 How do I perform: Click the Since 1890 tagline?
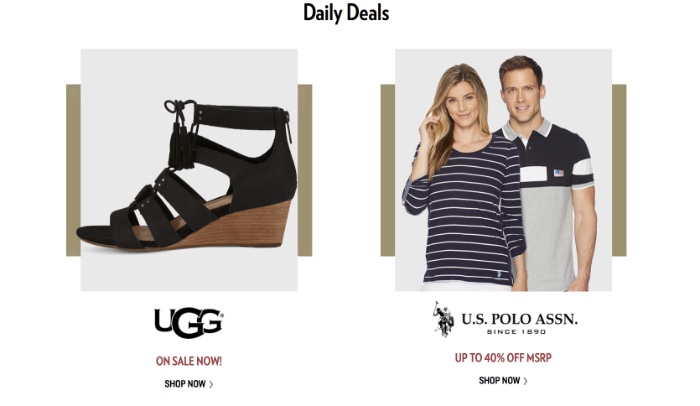coord(516,332)
